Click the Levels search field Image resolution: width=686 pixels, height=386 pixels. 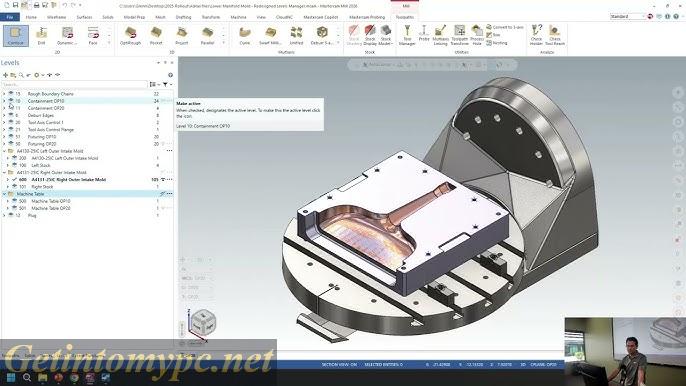point(74,84)
